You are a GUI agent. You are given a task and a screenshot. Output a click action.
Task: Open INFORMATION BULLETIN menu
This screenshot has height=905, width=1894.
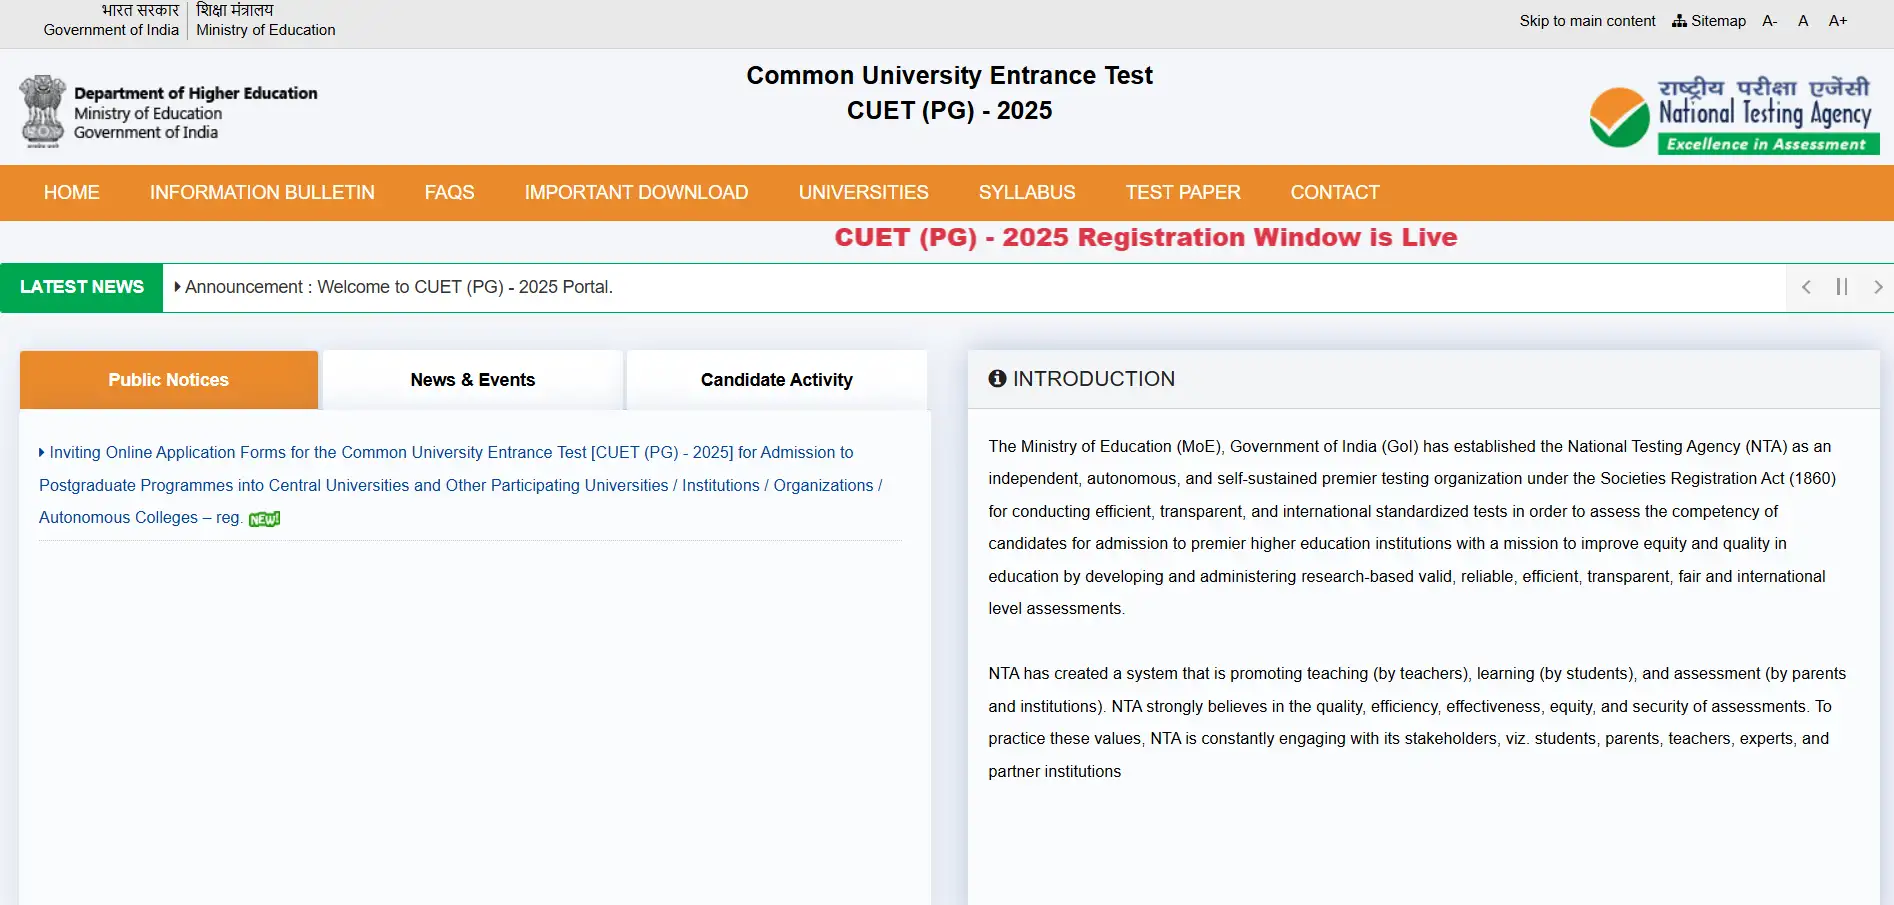point(262,192)
